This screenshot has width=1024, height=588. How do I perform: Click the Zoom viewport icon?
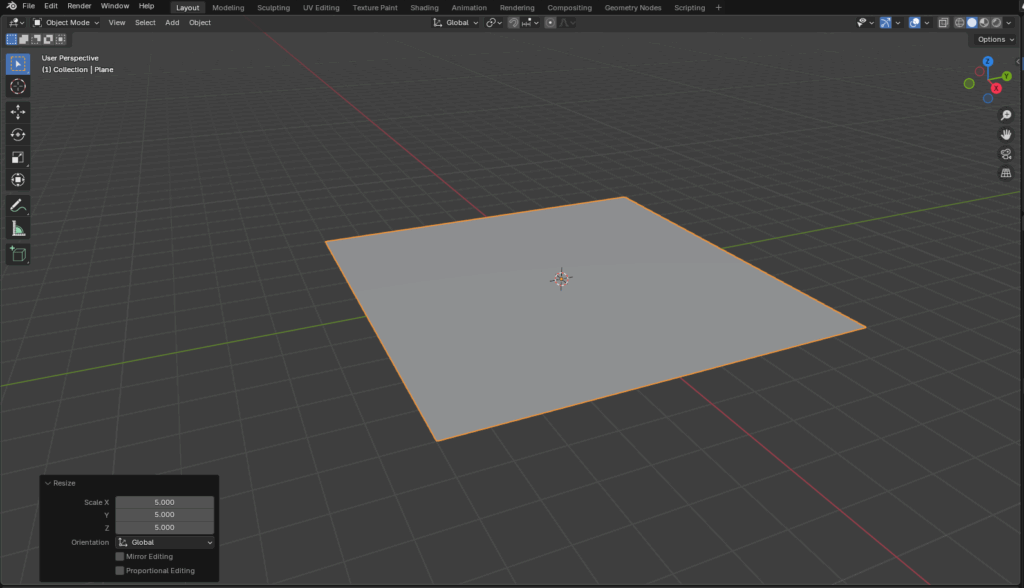click(x=1006, y=115)
